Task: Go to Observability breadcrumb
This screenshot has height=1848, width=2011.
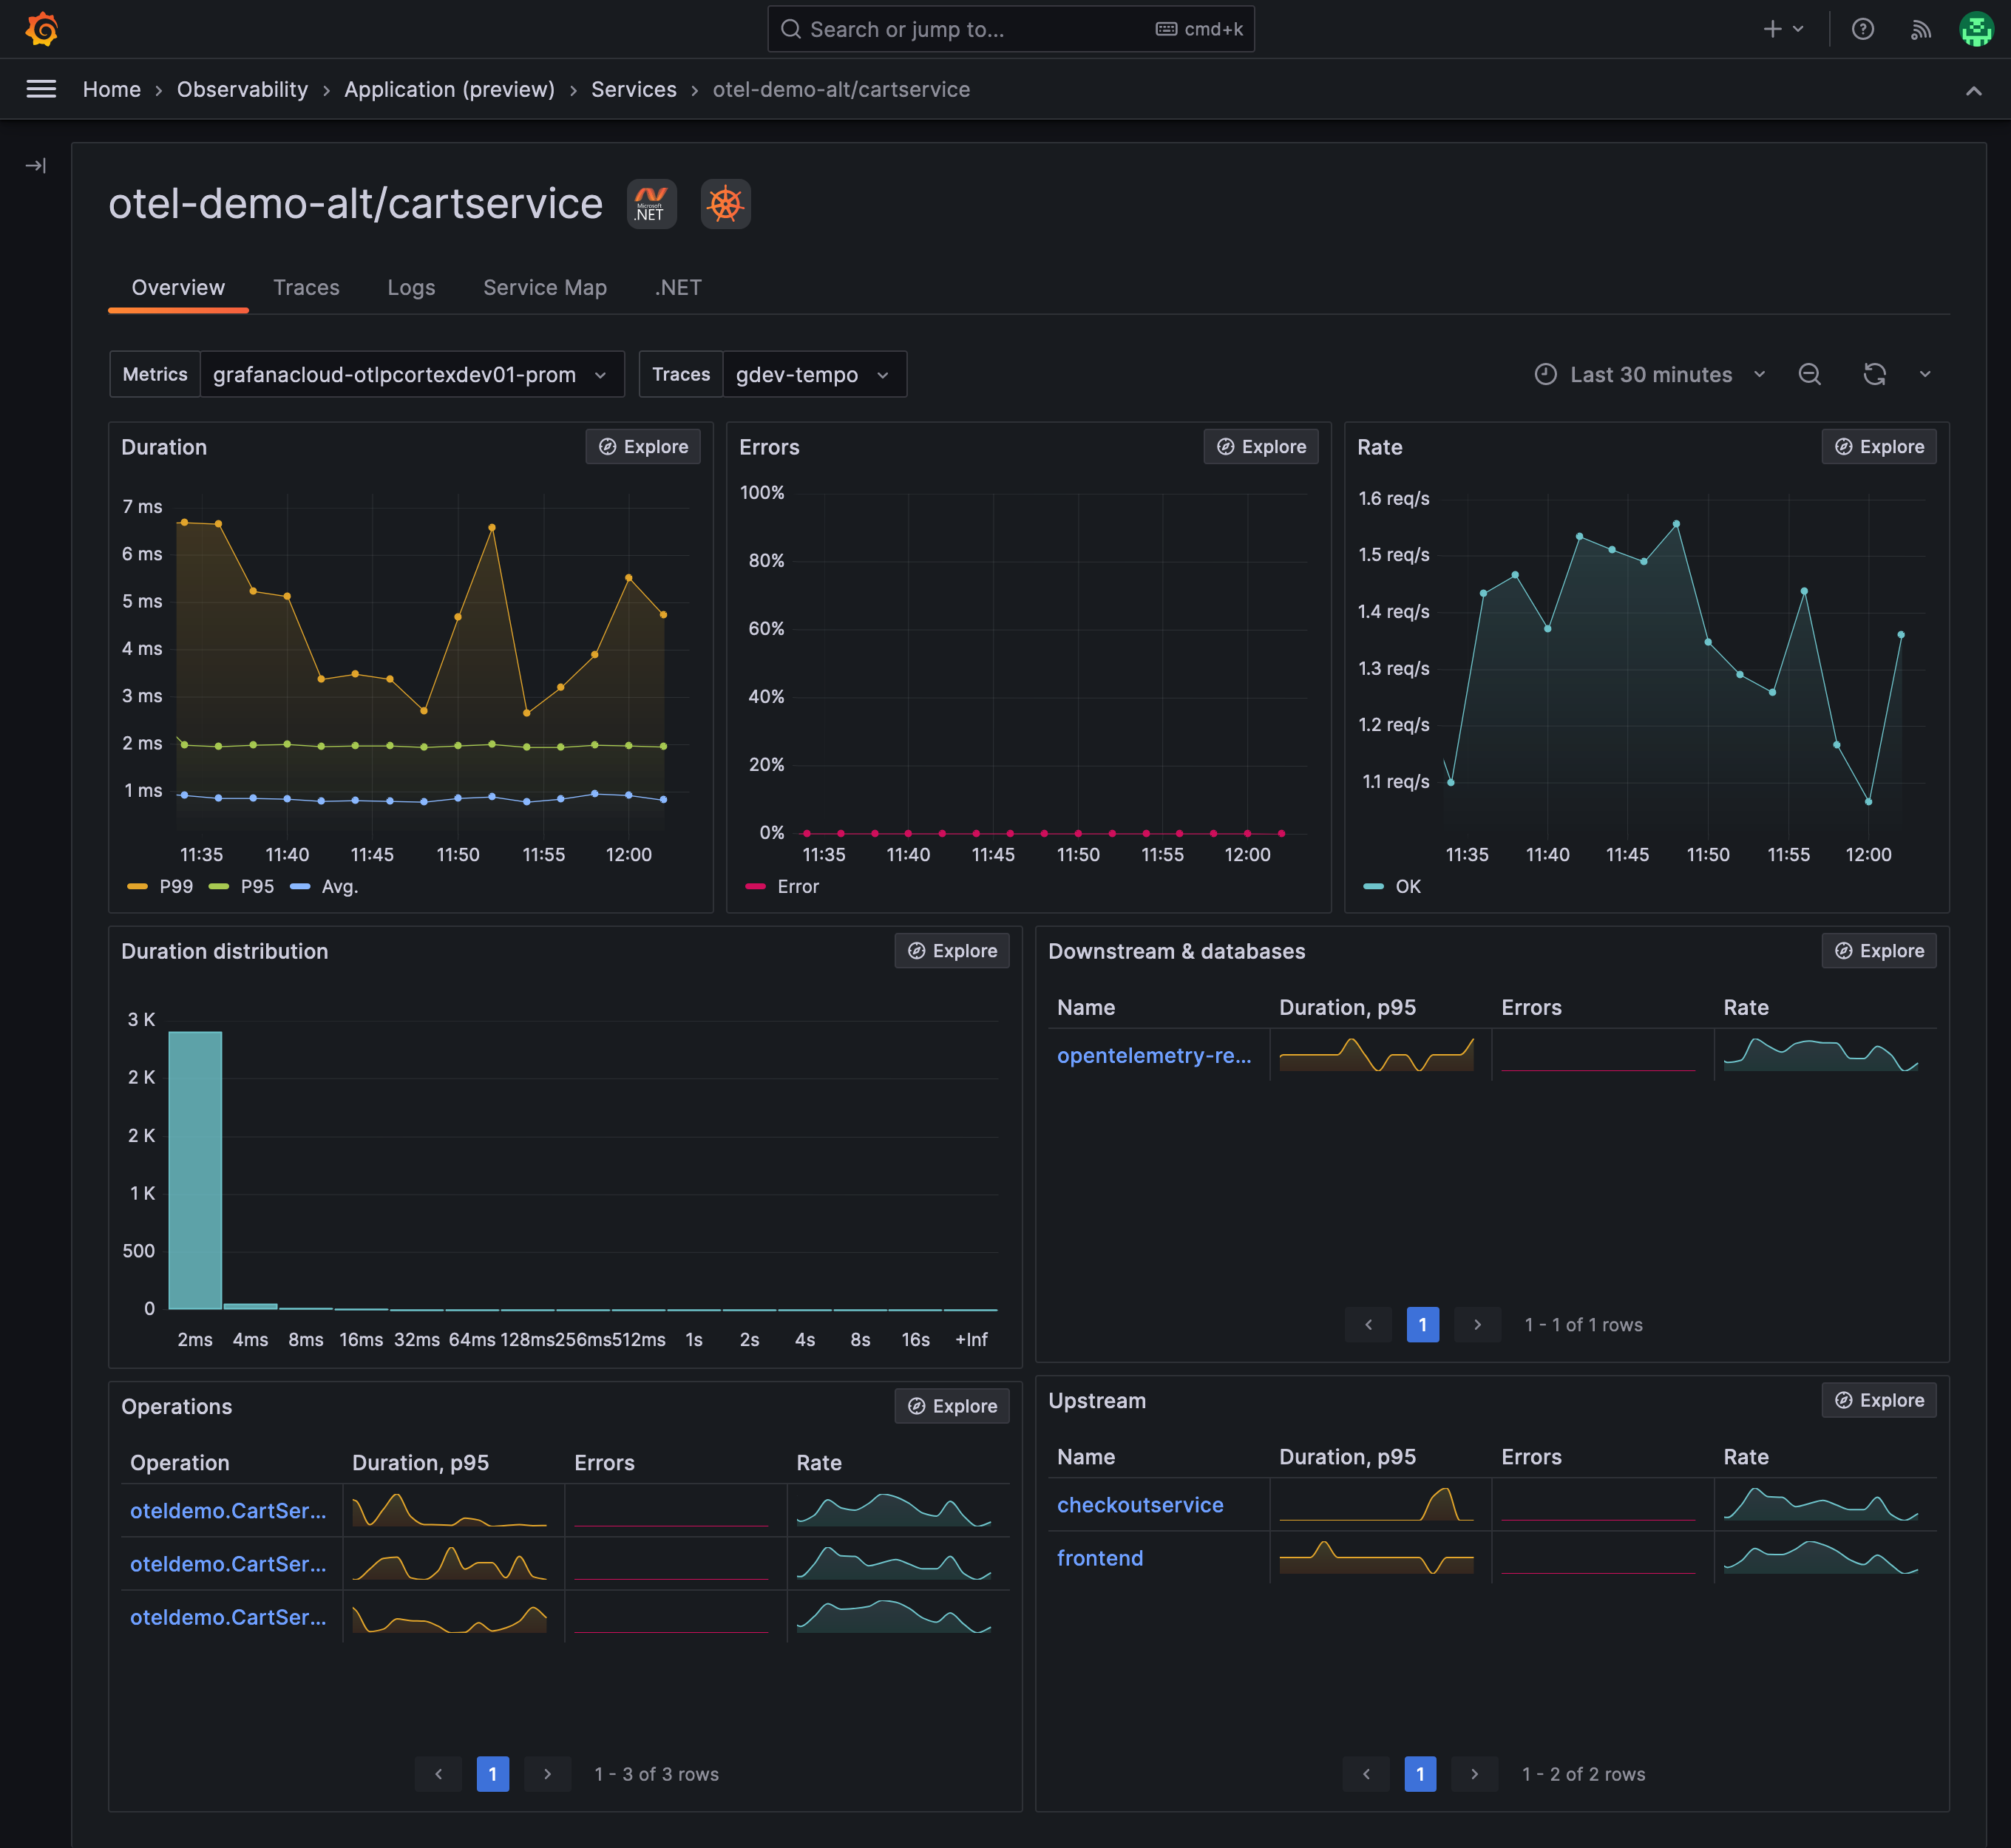Action: tap(242, 90)
